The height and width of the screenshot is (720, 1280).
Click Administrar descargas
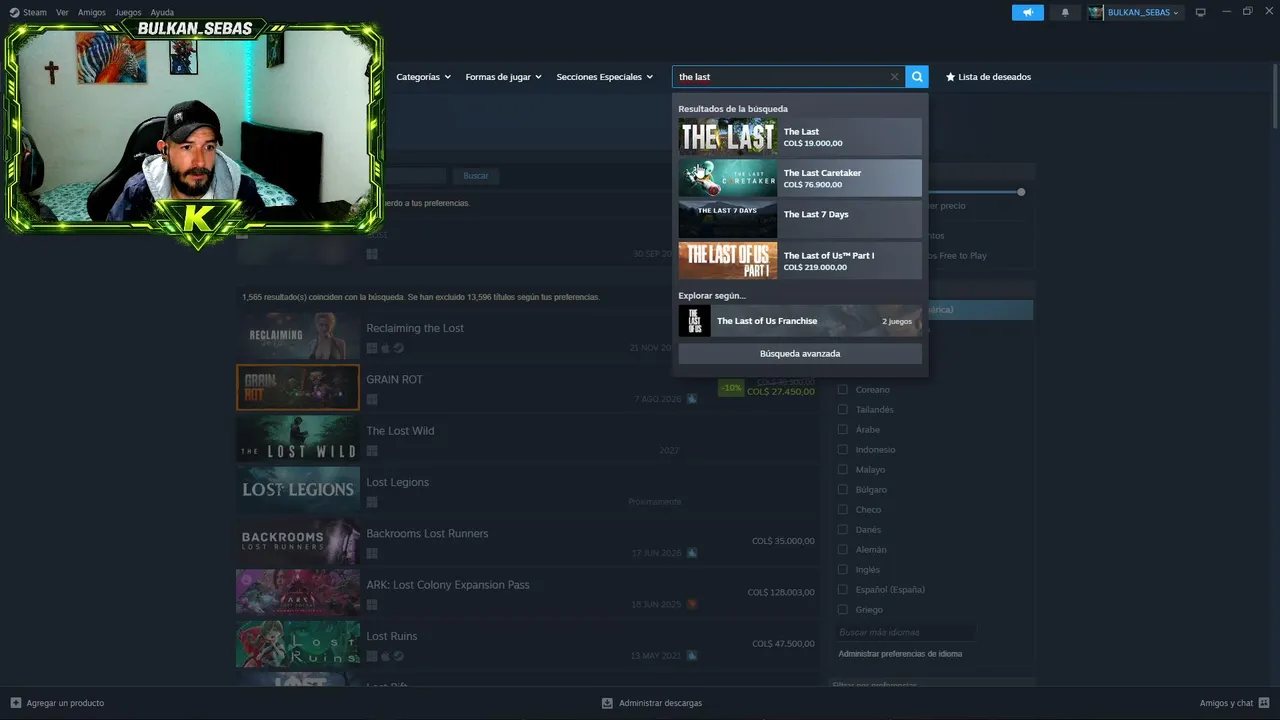click(x=660, y=703)
